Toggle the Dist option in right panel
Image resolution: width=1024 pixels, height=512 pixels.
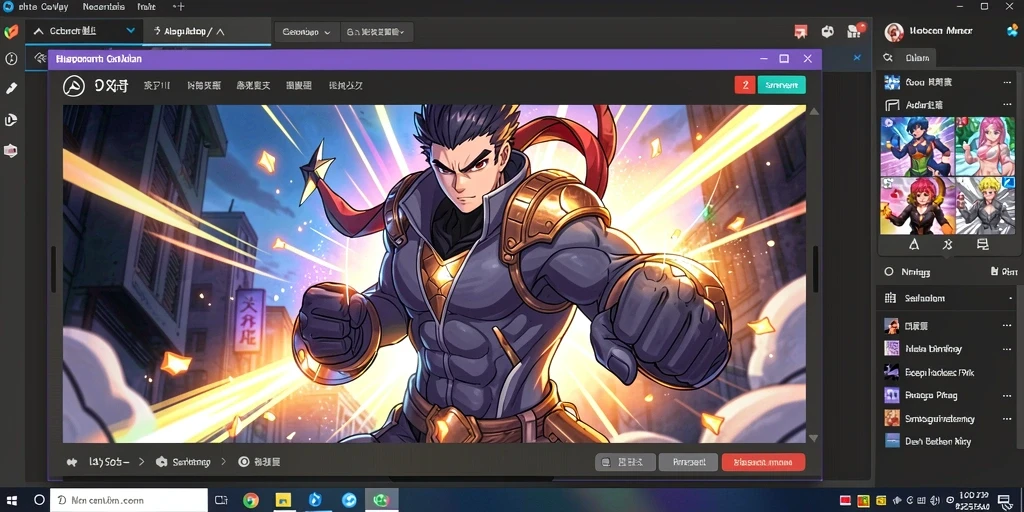coord(1004,271)
